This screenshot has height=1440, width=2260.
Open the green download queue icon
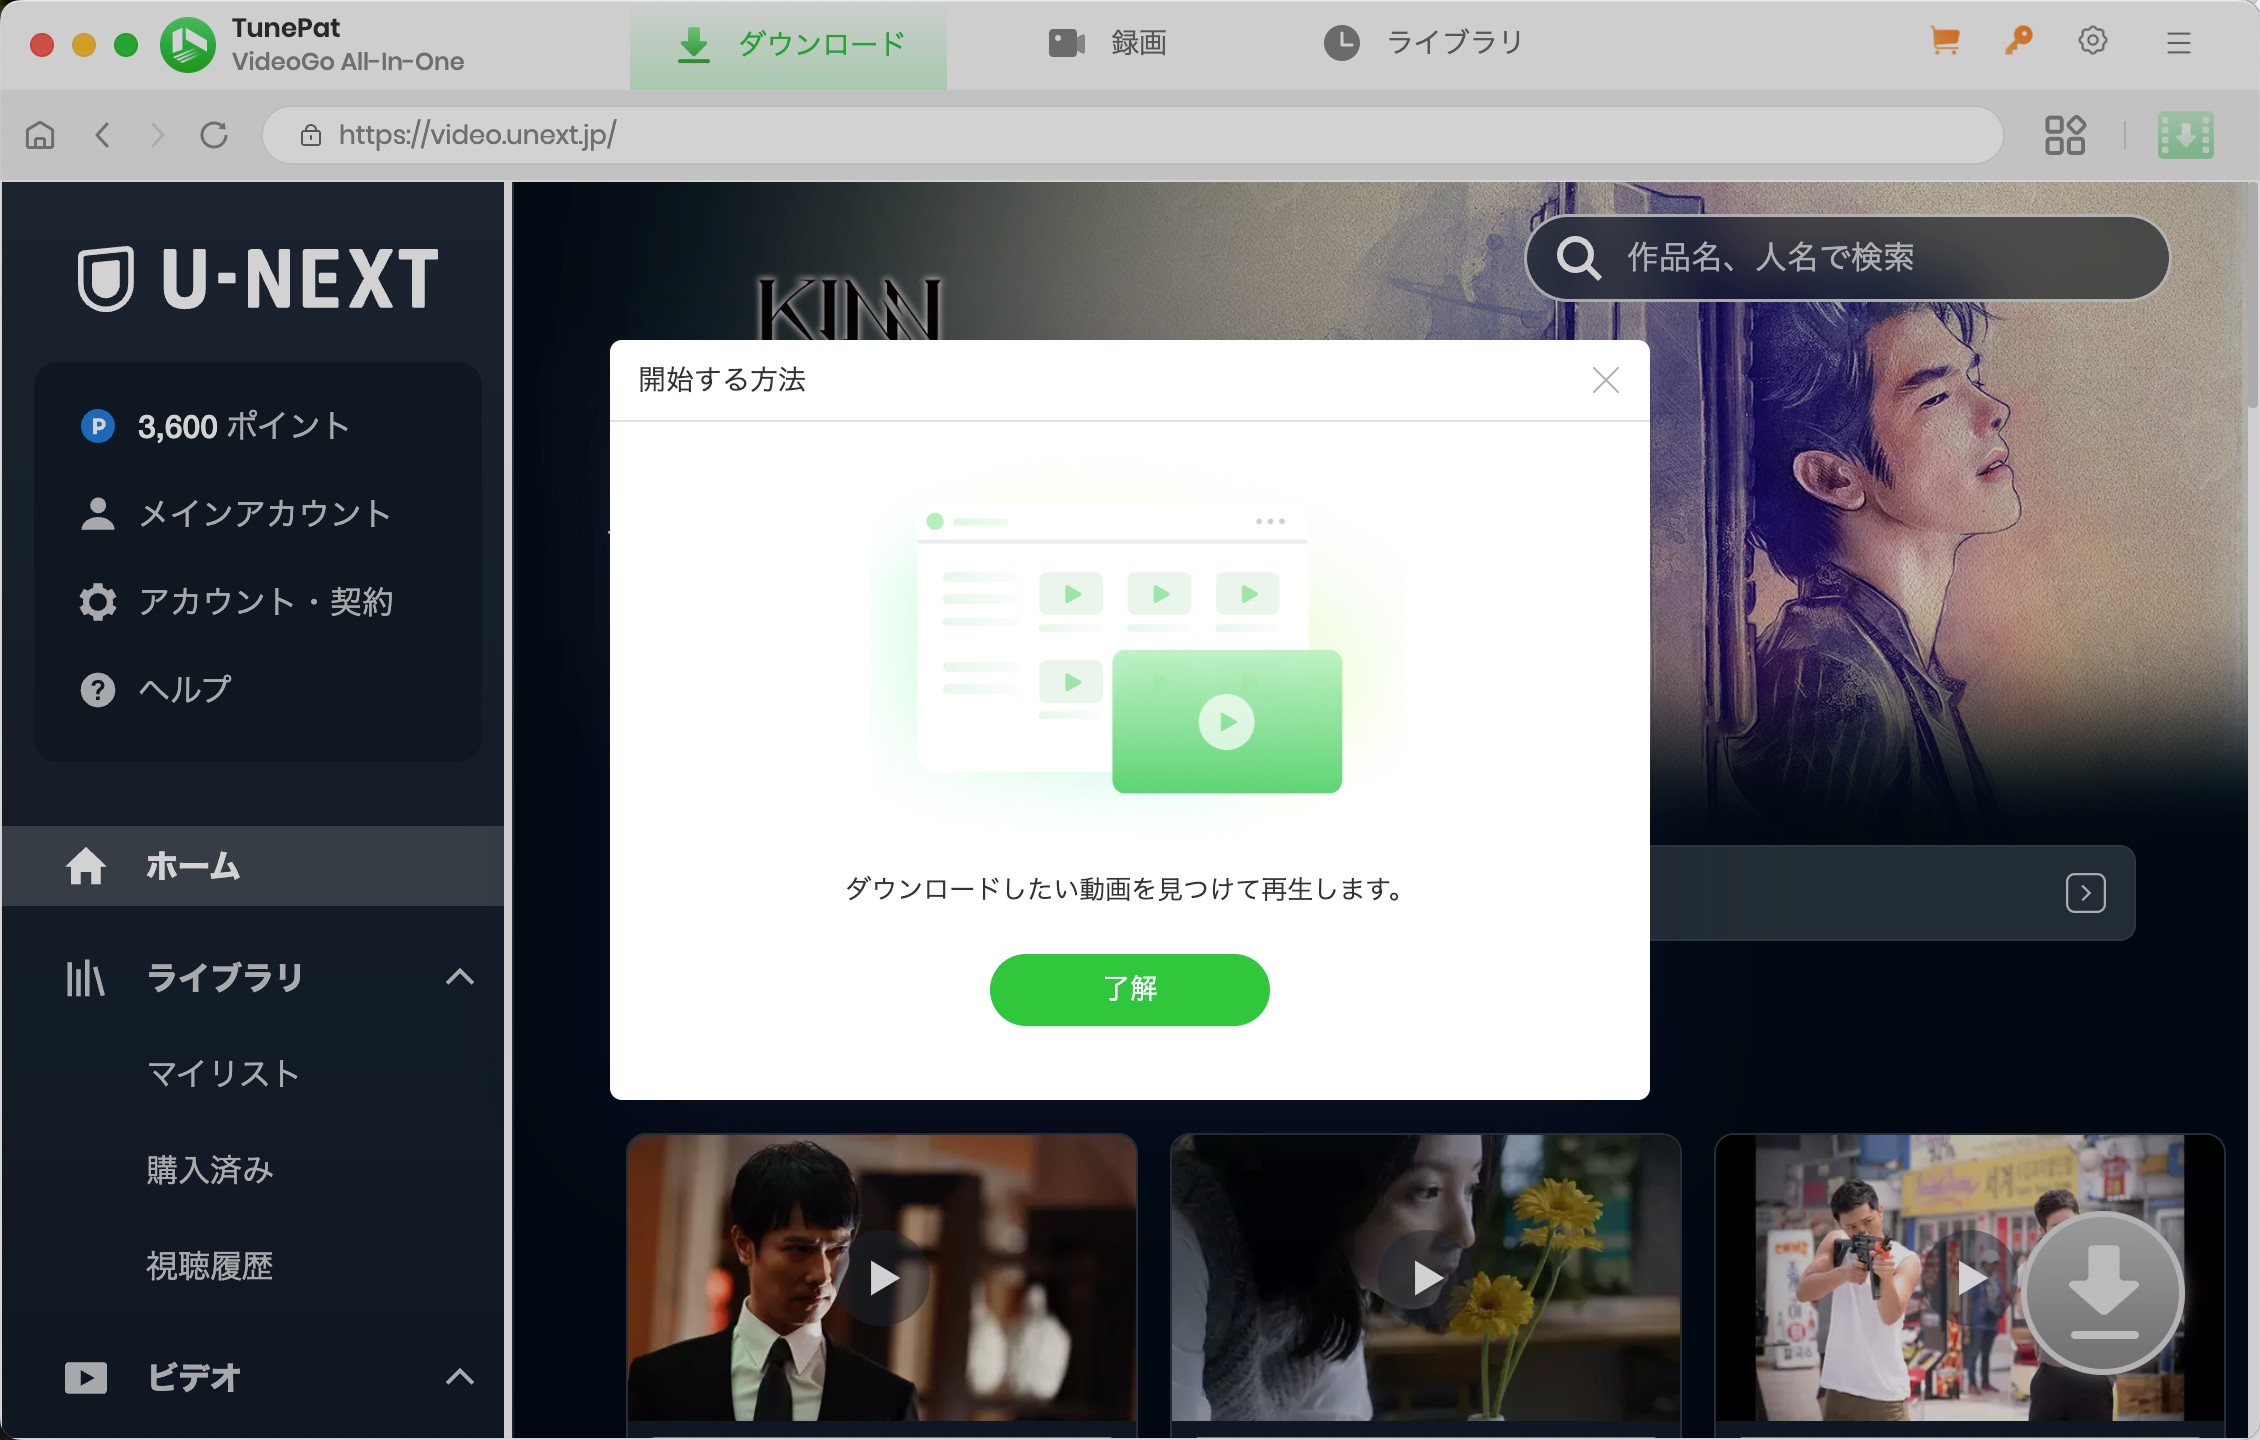tap(2186, 135)
